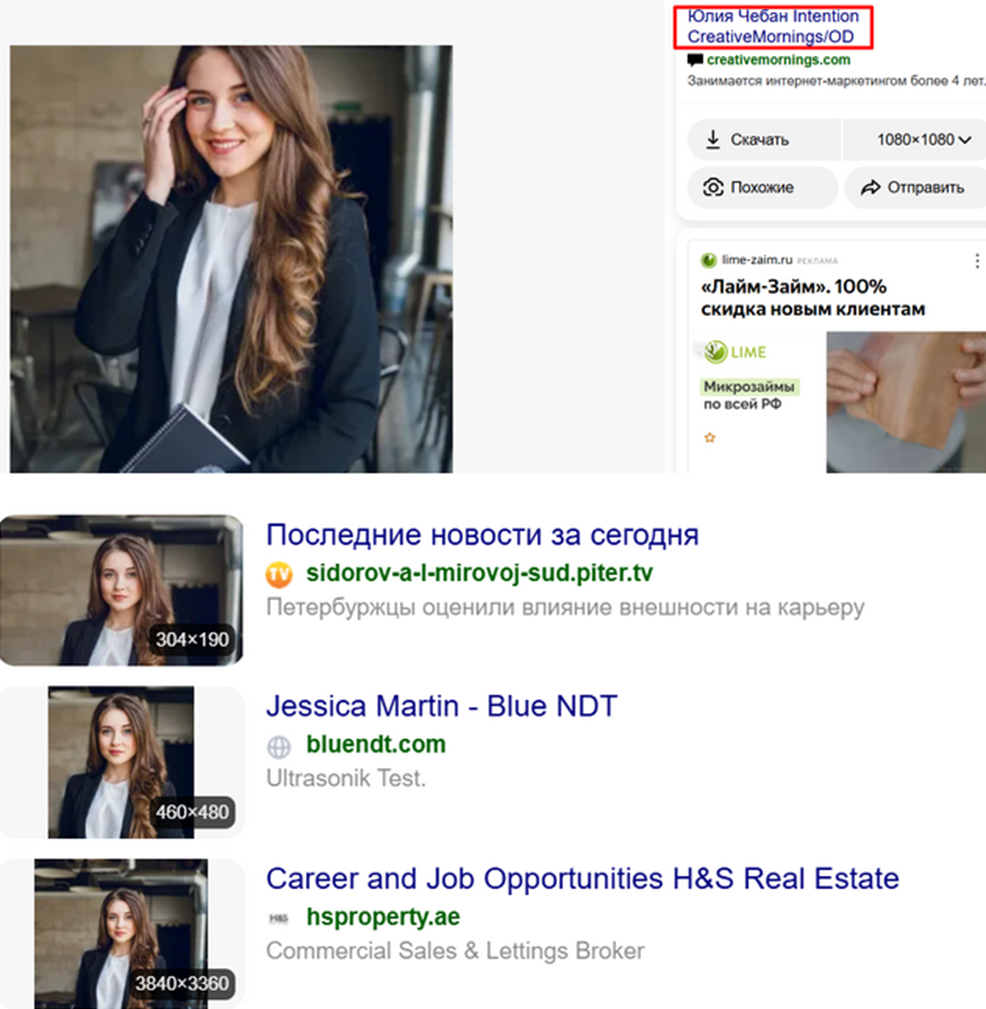Screen dimensions: 986x1009
Task: Open the three-dot menu on the Lime-Zaim ad
Action: click(x=977, y=261)
